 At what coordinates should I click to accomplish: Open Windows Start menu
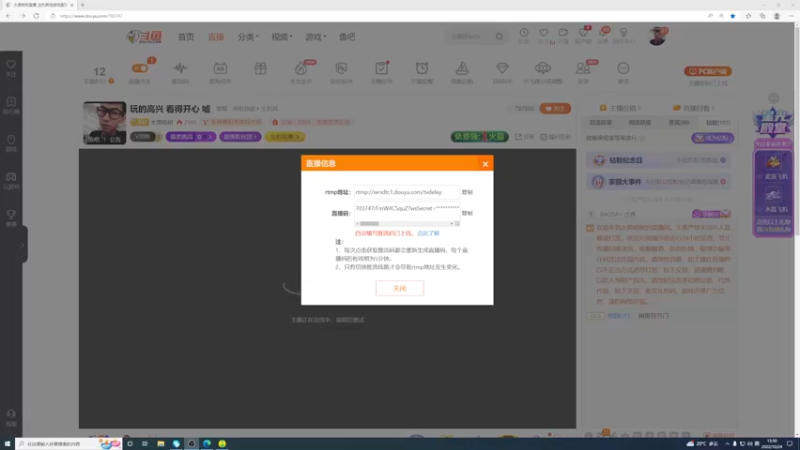(7, 444)
